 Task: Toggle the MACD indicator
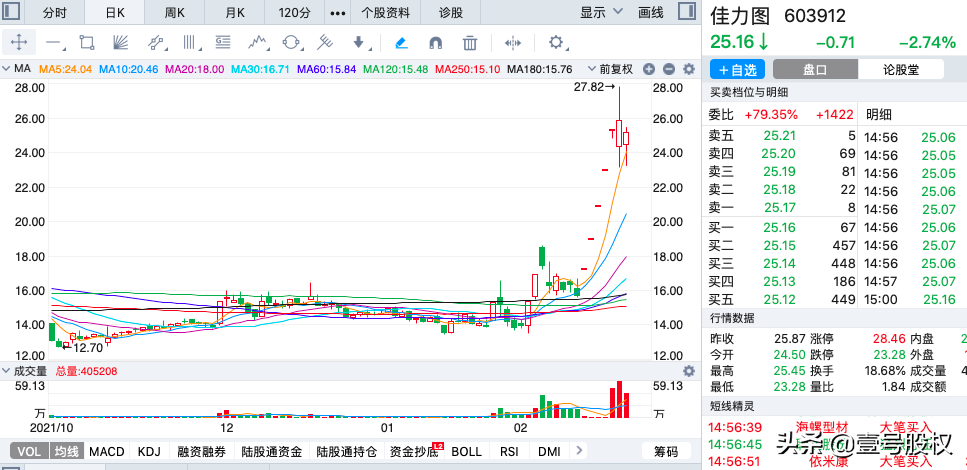coord(107,451)
